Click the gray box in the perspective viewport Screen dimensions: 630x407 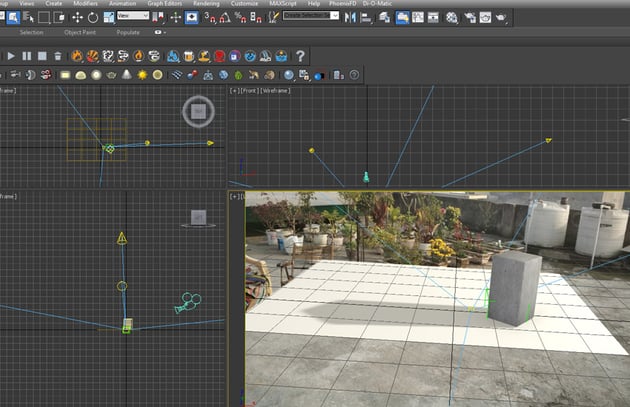(515, 287)
